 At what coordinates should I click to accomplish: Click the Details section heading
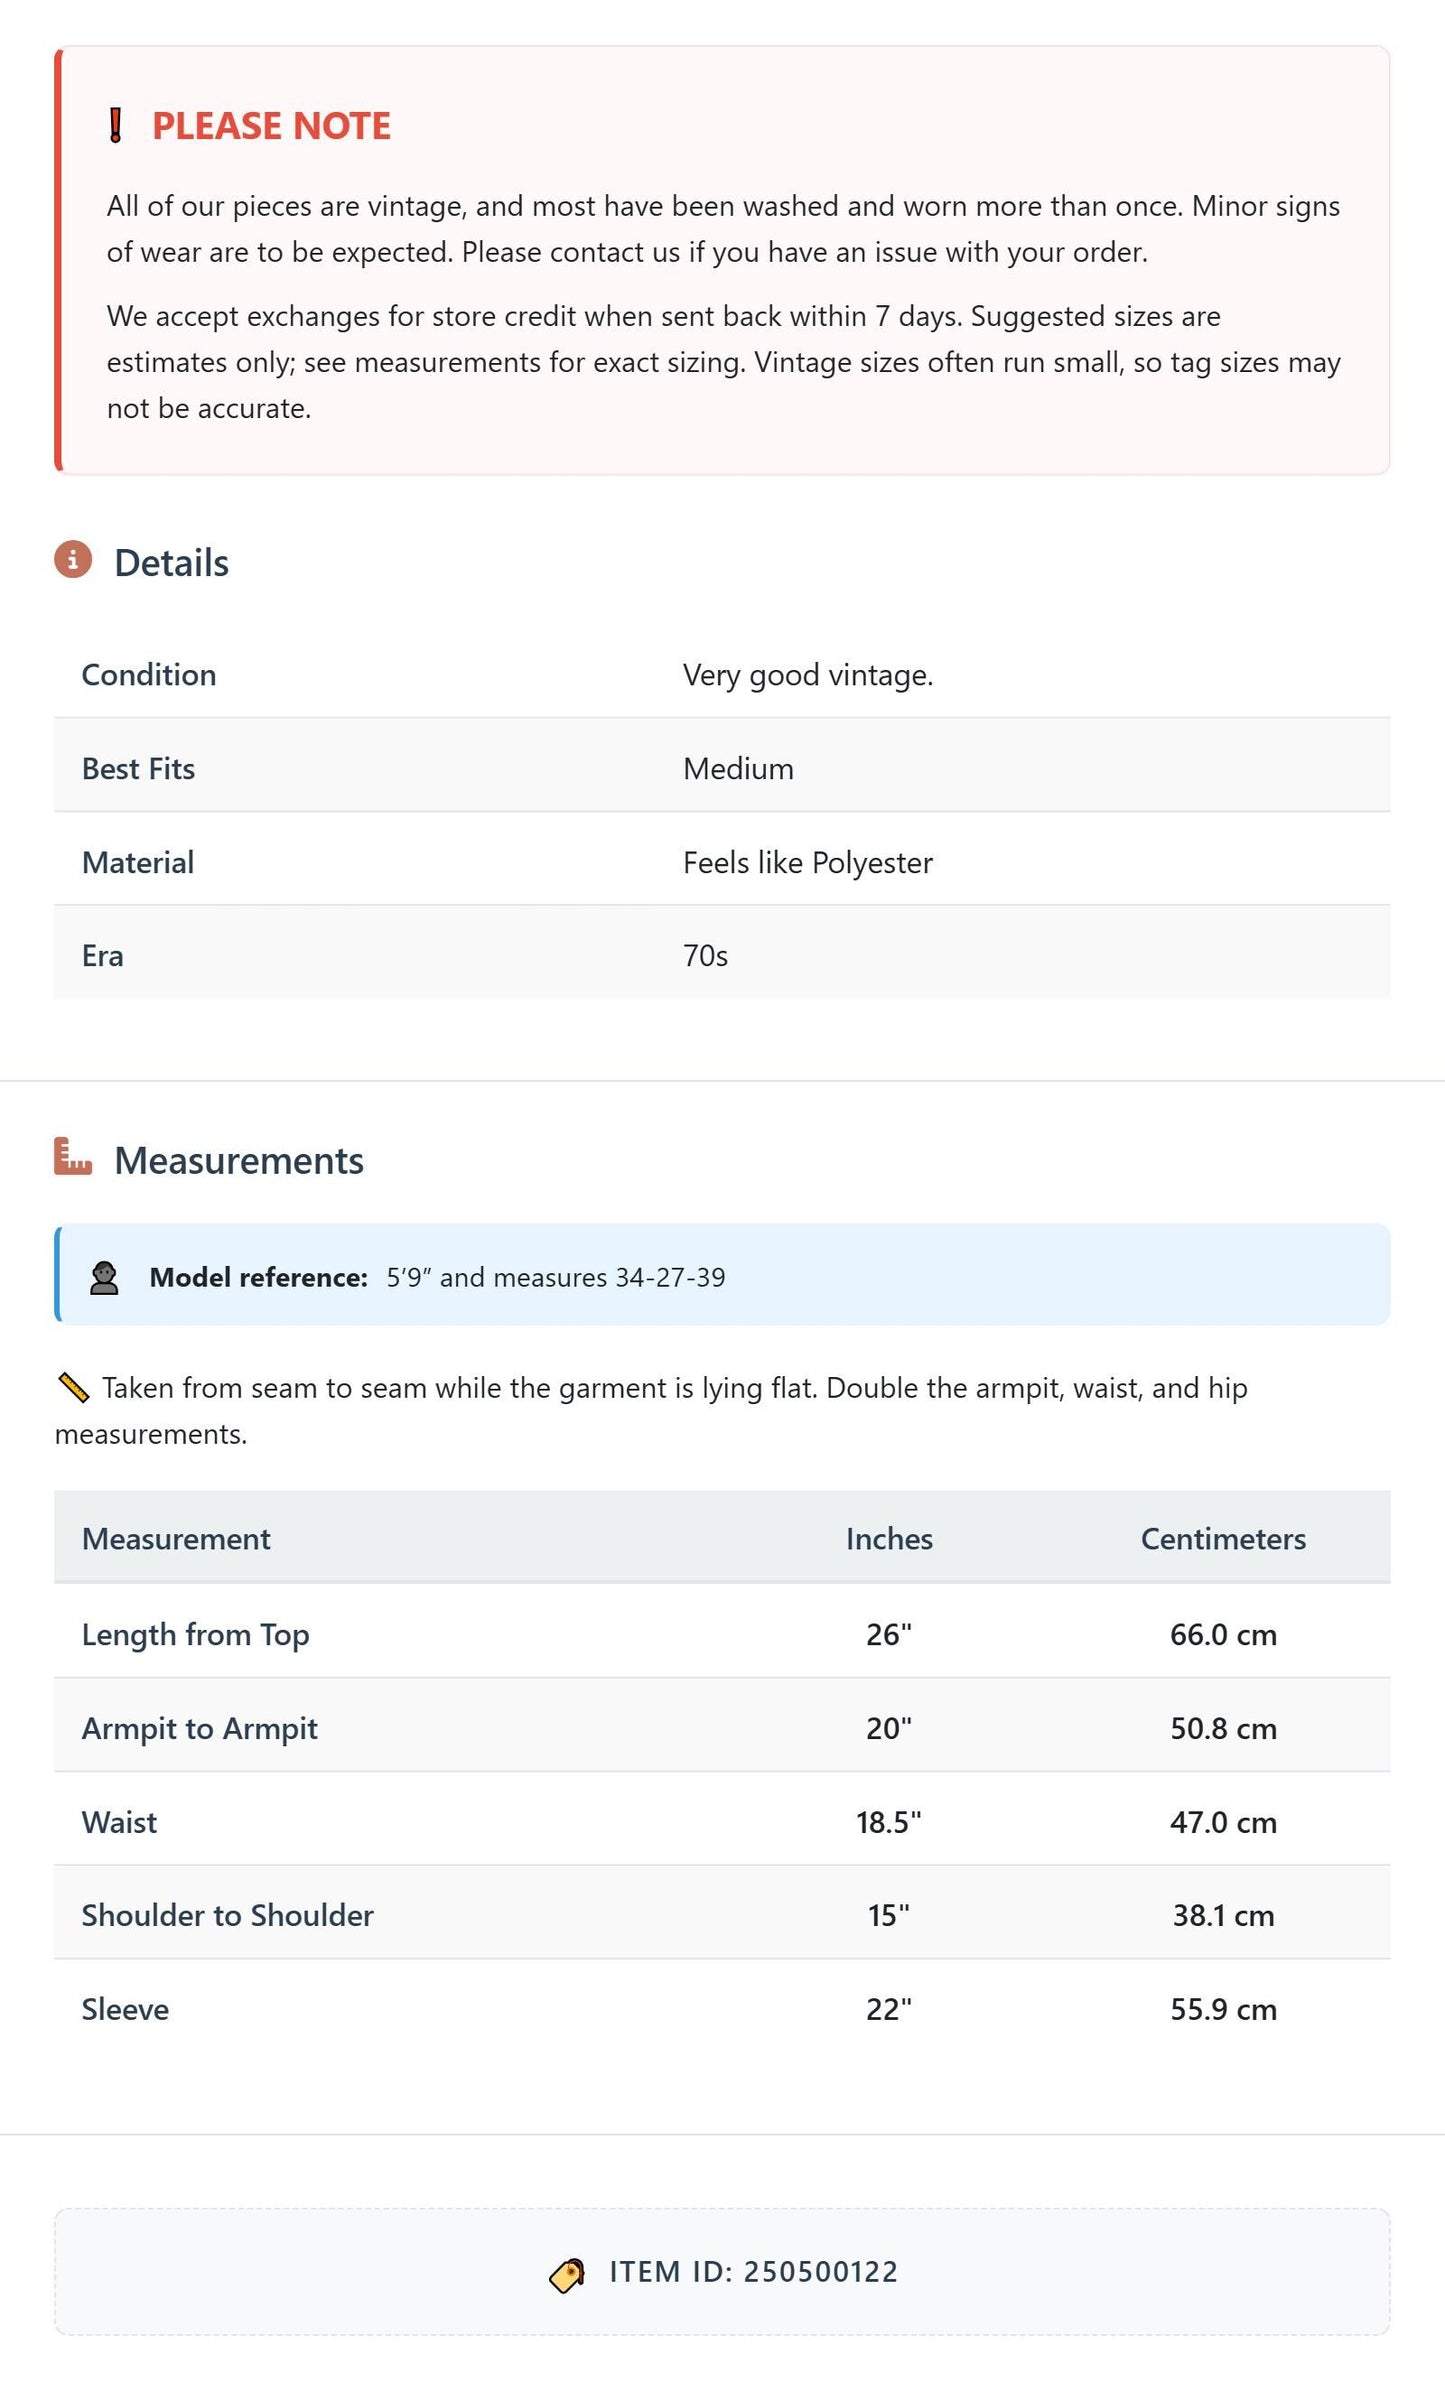pyautogui.click(x=171, y=563)
